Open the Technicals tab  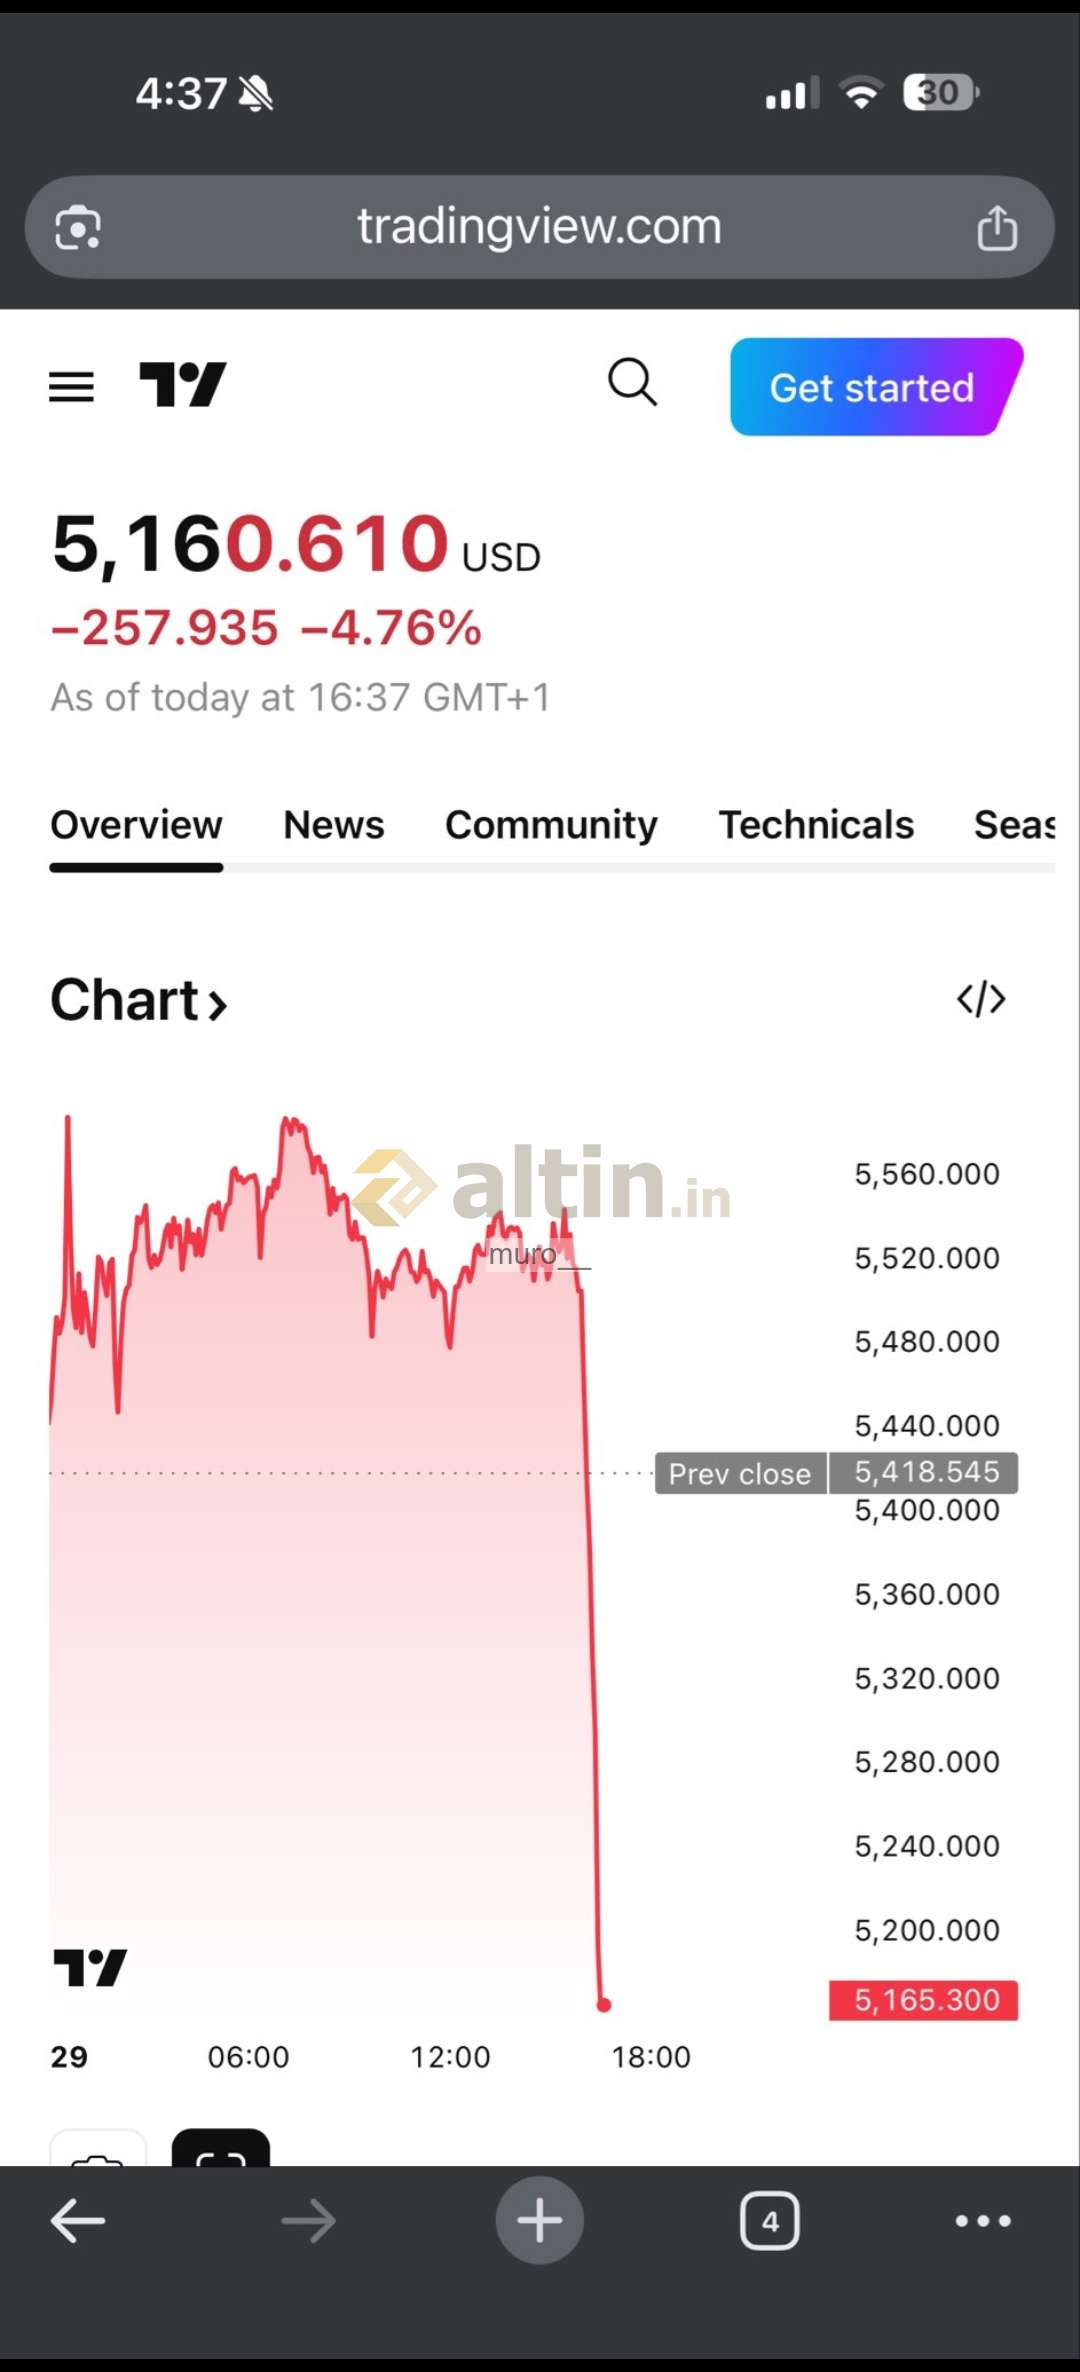click(816, 825)
